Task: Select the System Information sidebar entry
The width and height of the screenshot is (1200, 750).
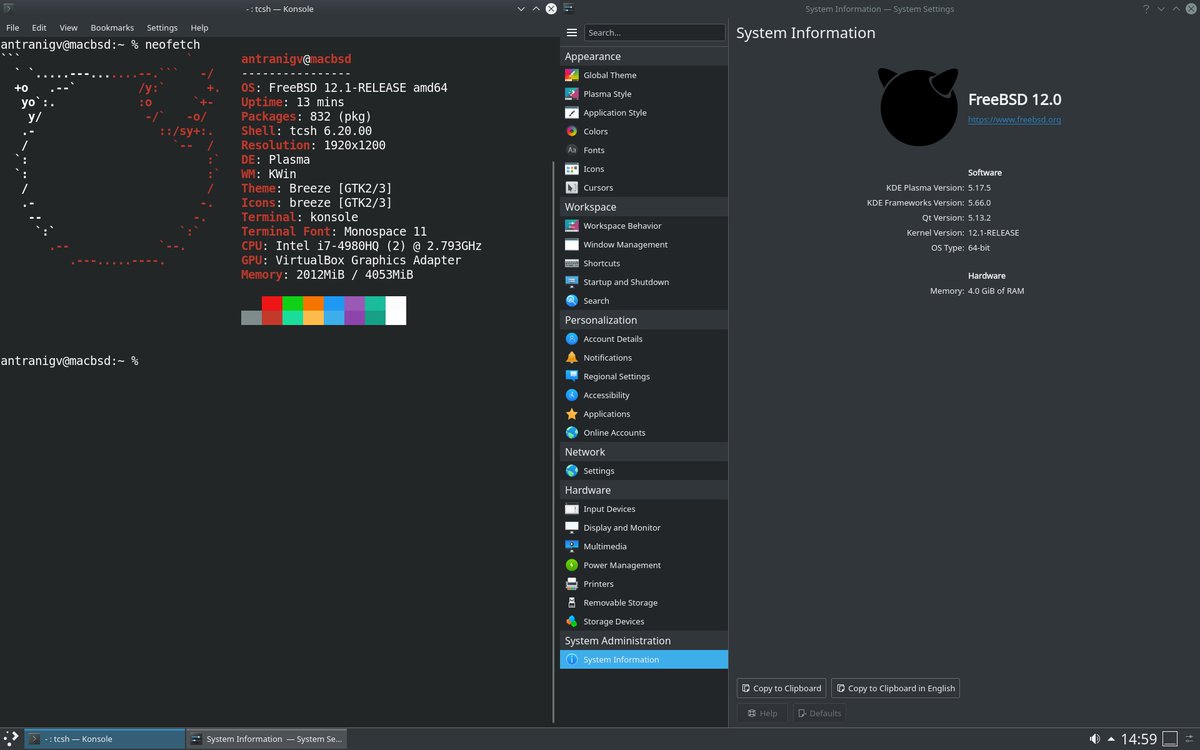Action: [644, 660]
